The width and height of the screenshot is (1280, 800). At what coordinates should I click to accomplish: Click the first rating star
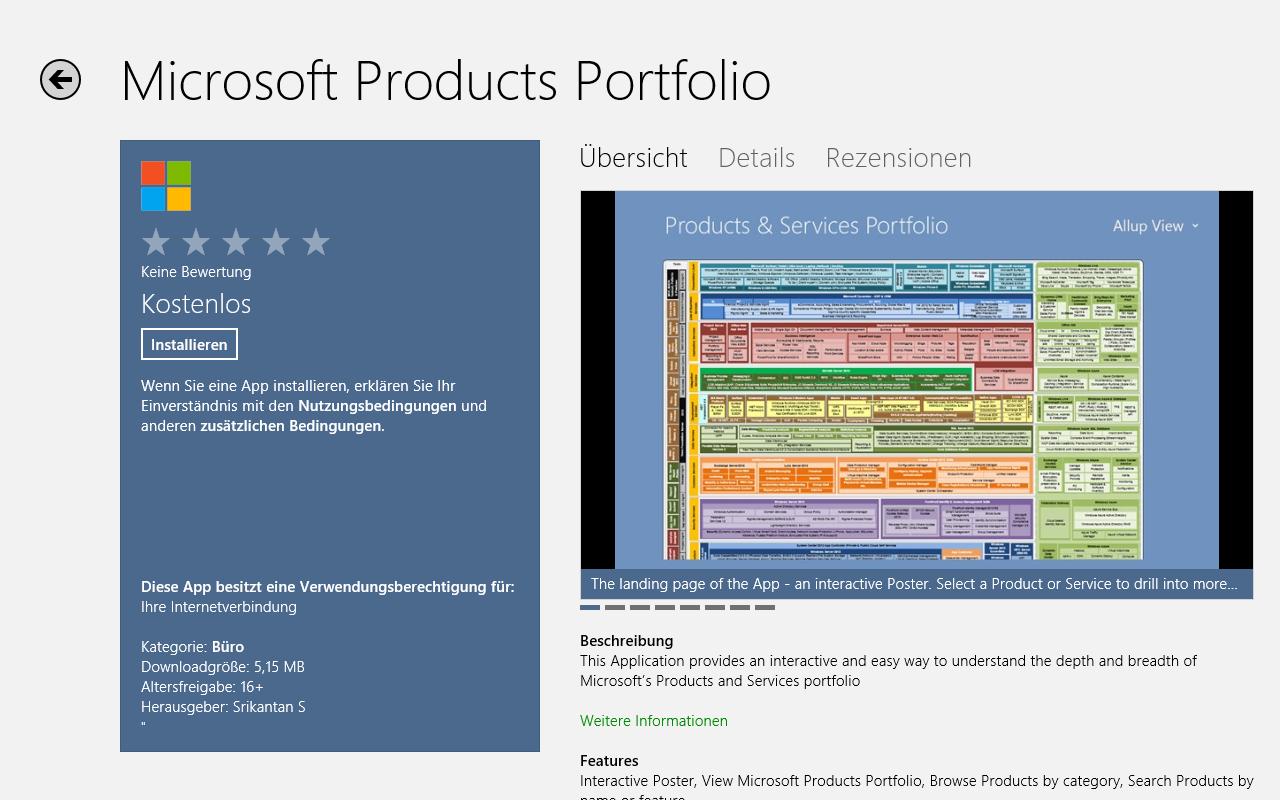[x=156, y=242]
